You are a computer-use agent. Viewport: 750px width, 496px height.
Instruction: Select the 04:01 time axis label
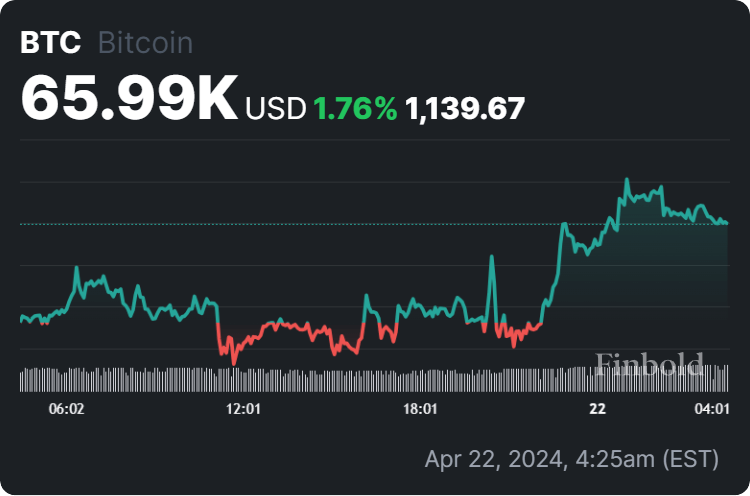pyautogui.click(x=711, y=410)
